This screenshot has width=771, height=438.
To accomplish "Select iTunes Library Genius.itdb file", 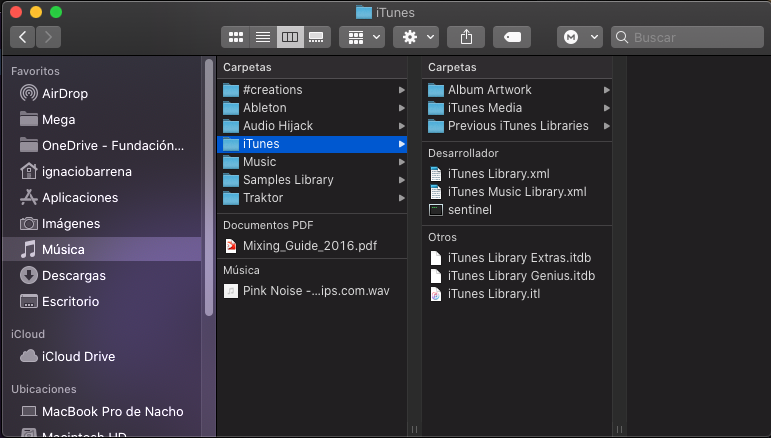I will [517, 276].
